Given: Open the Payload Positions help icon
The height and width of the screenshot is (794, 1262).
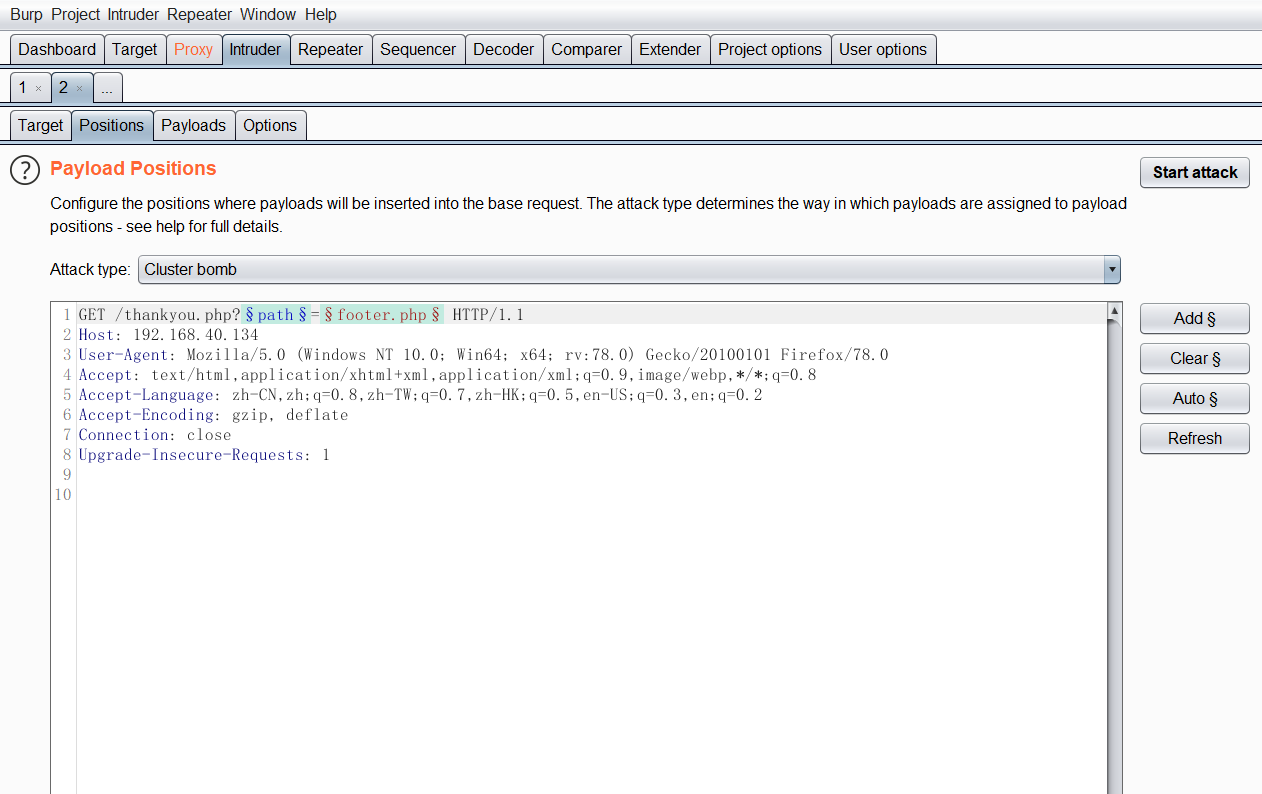Looking at the screenshot, I should click(x=24, y=170).
